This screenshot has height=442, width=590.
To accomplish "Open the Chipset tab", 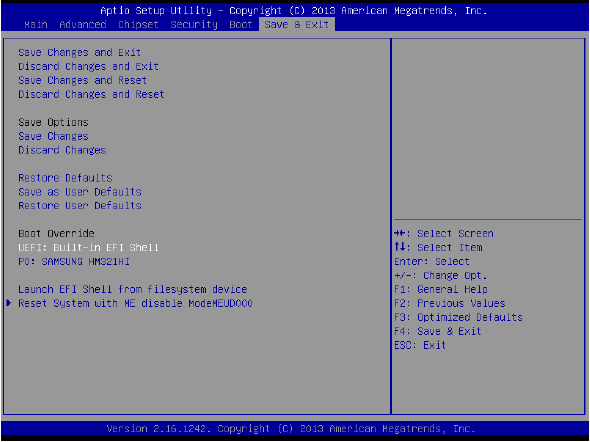I will click(x=138, y=25).
